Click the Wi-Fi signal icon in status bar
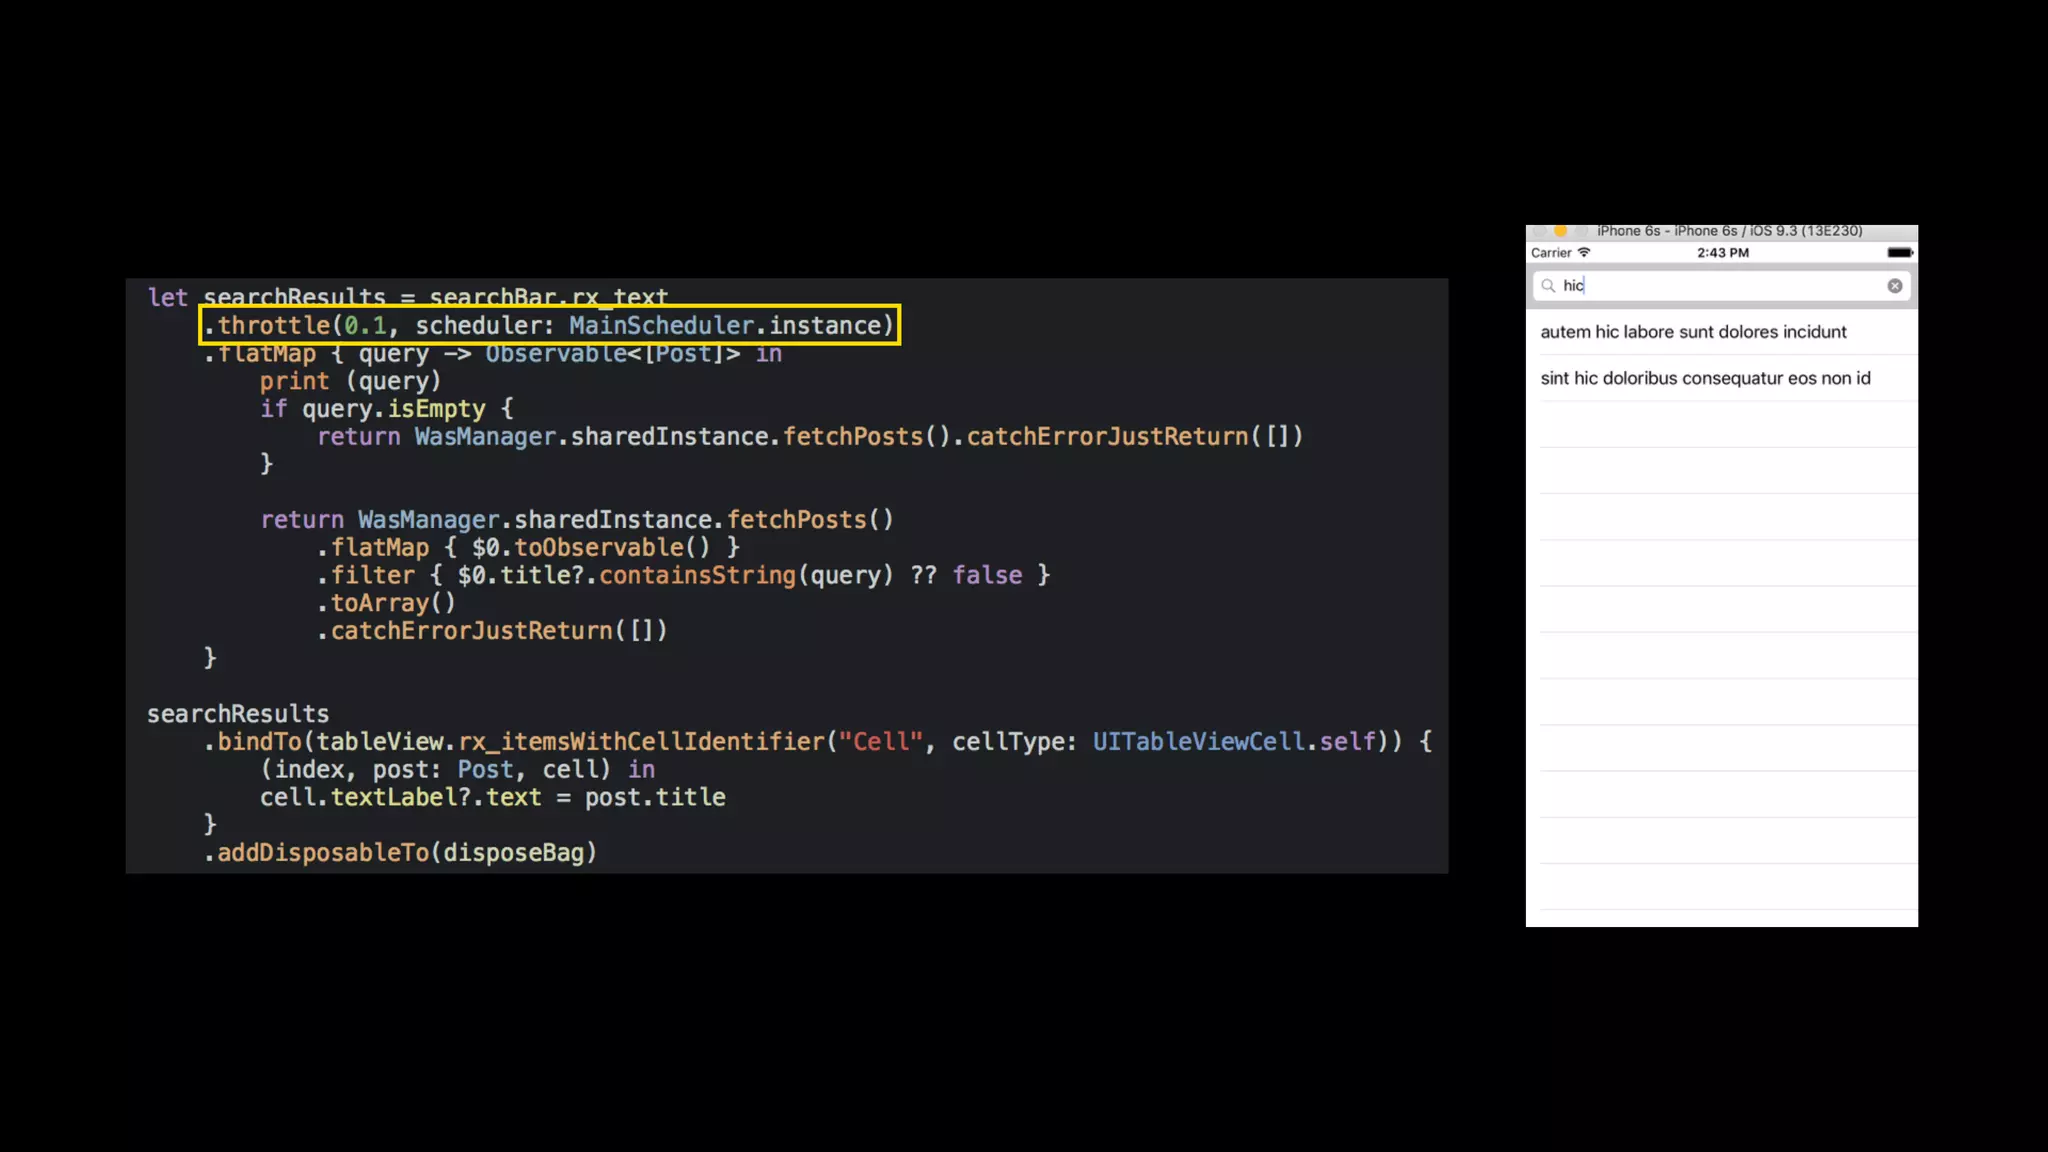This screenshot has height=1152, width=2048. [x=1584, y=253]
